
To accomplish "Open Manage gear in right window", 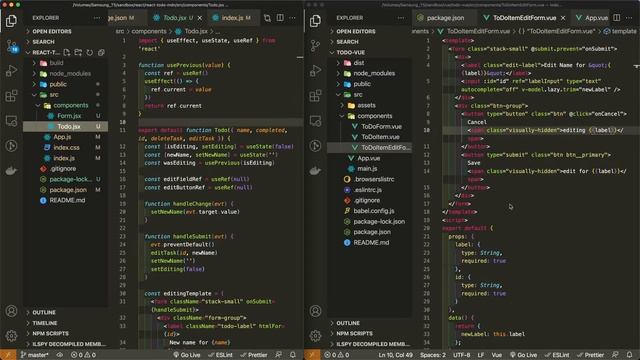I will tap(315, 336).
